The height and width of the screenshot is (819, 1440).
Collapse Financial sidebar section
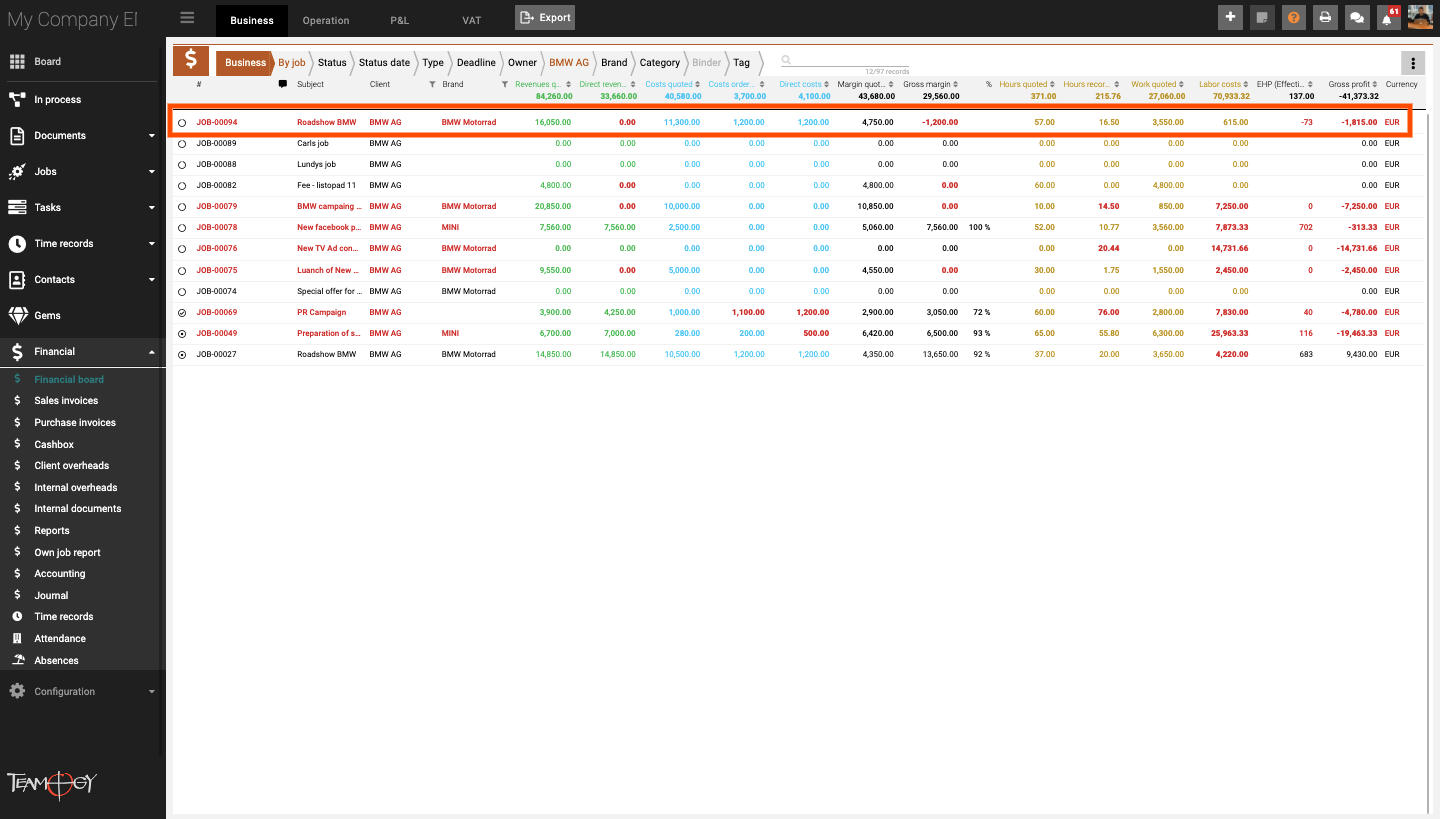click(x=152, y=352)
